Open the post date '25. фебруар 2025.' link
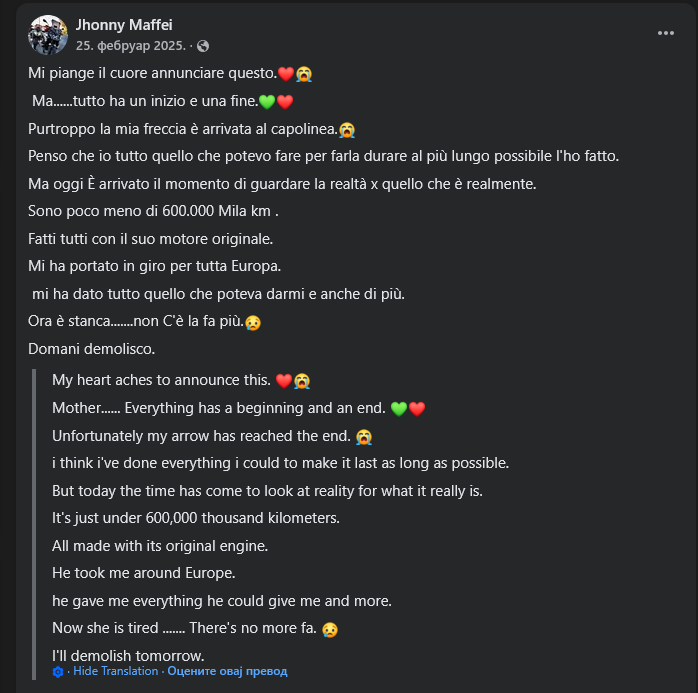 (x=131, y=46)
